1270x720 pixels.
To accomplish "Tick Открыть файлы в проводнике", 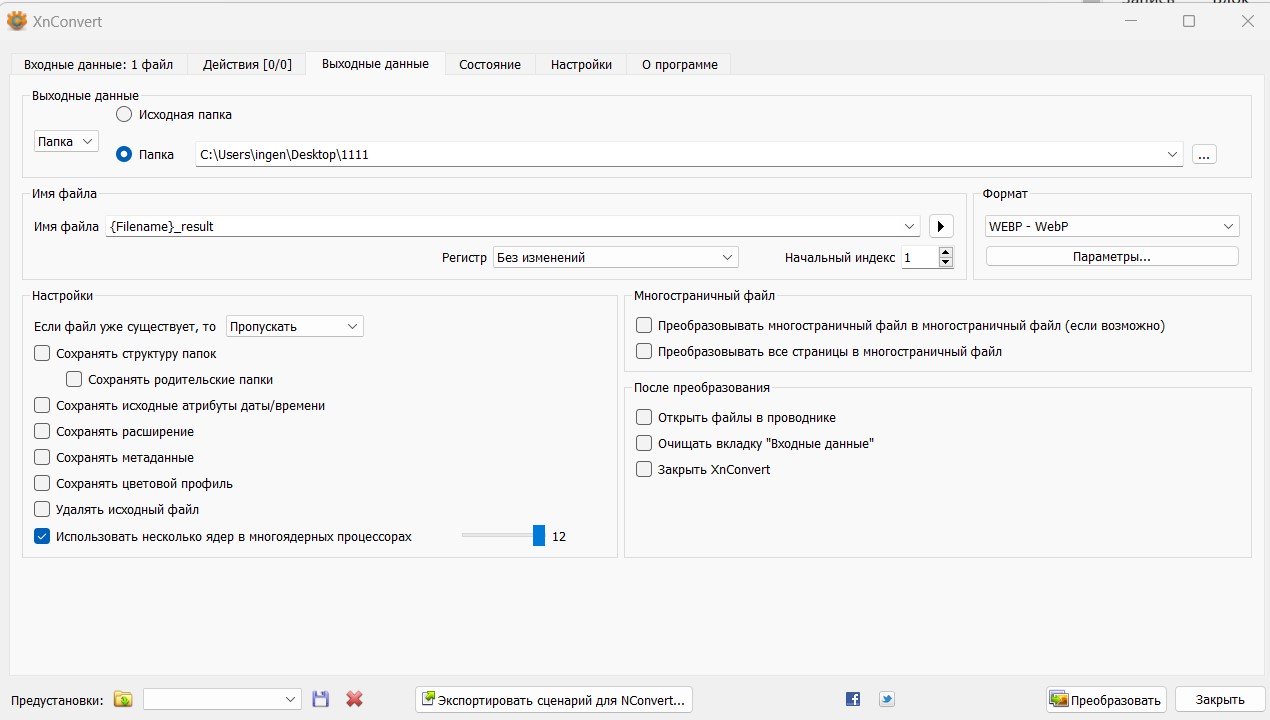I will point(644,417).
